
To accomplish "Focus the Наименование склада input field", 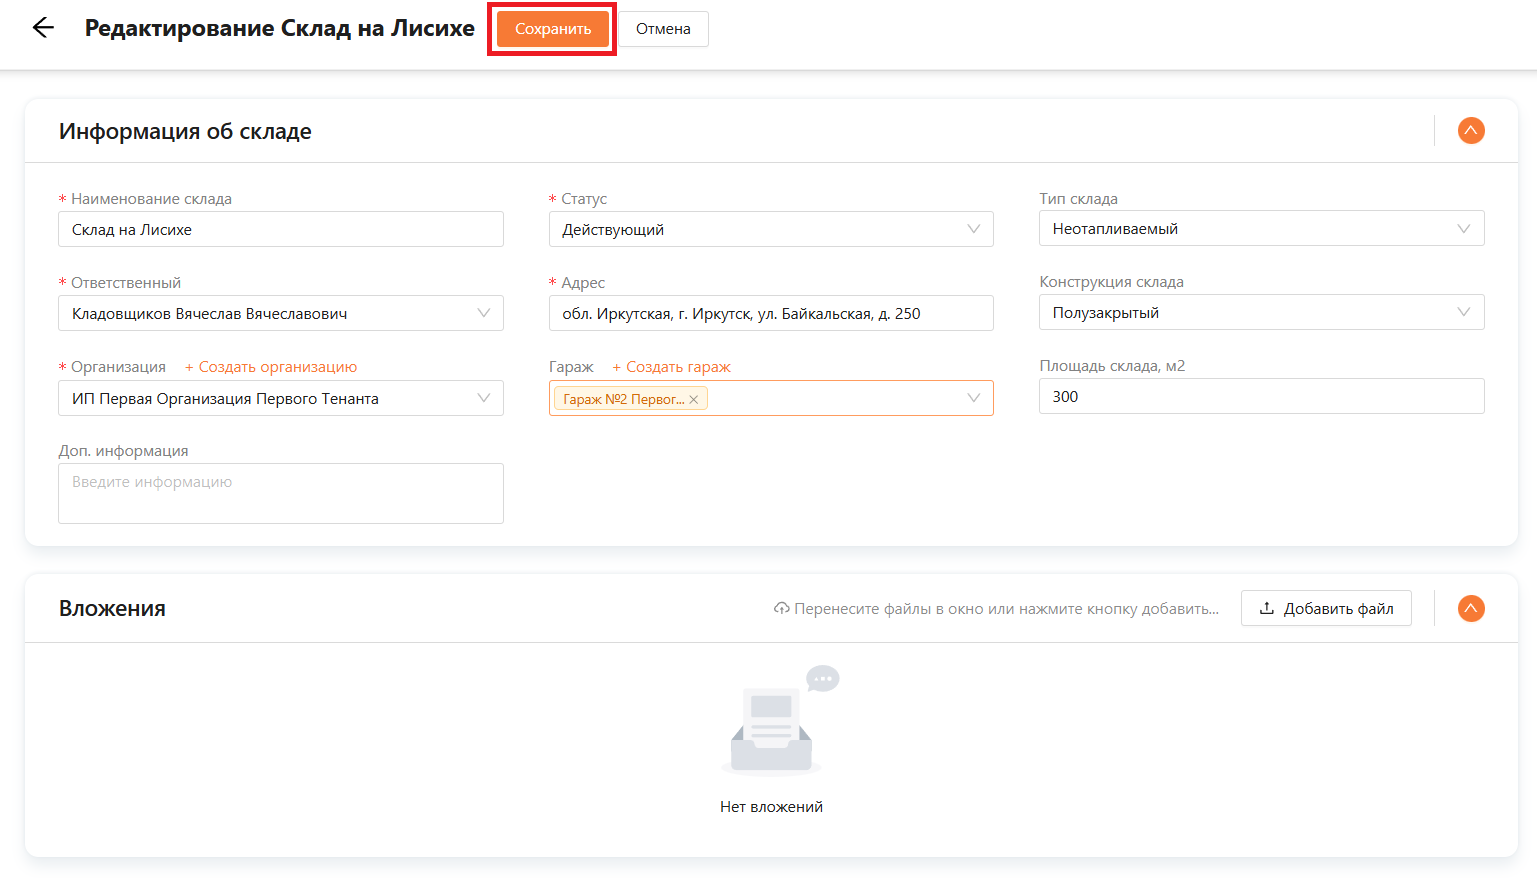I will coord(280,229).
